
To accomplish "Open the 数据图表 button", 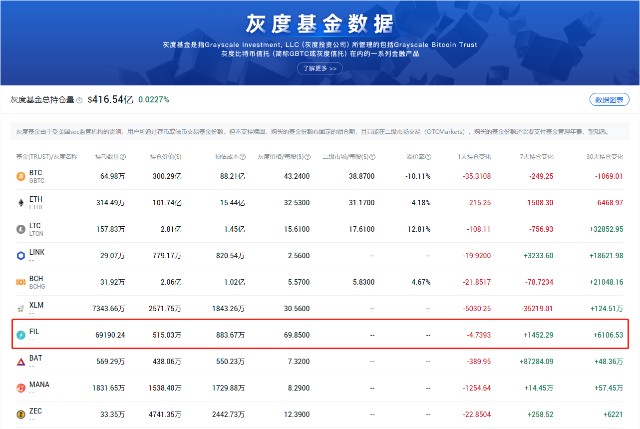I will [609, 100].
